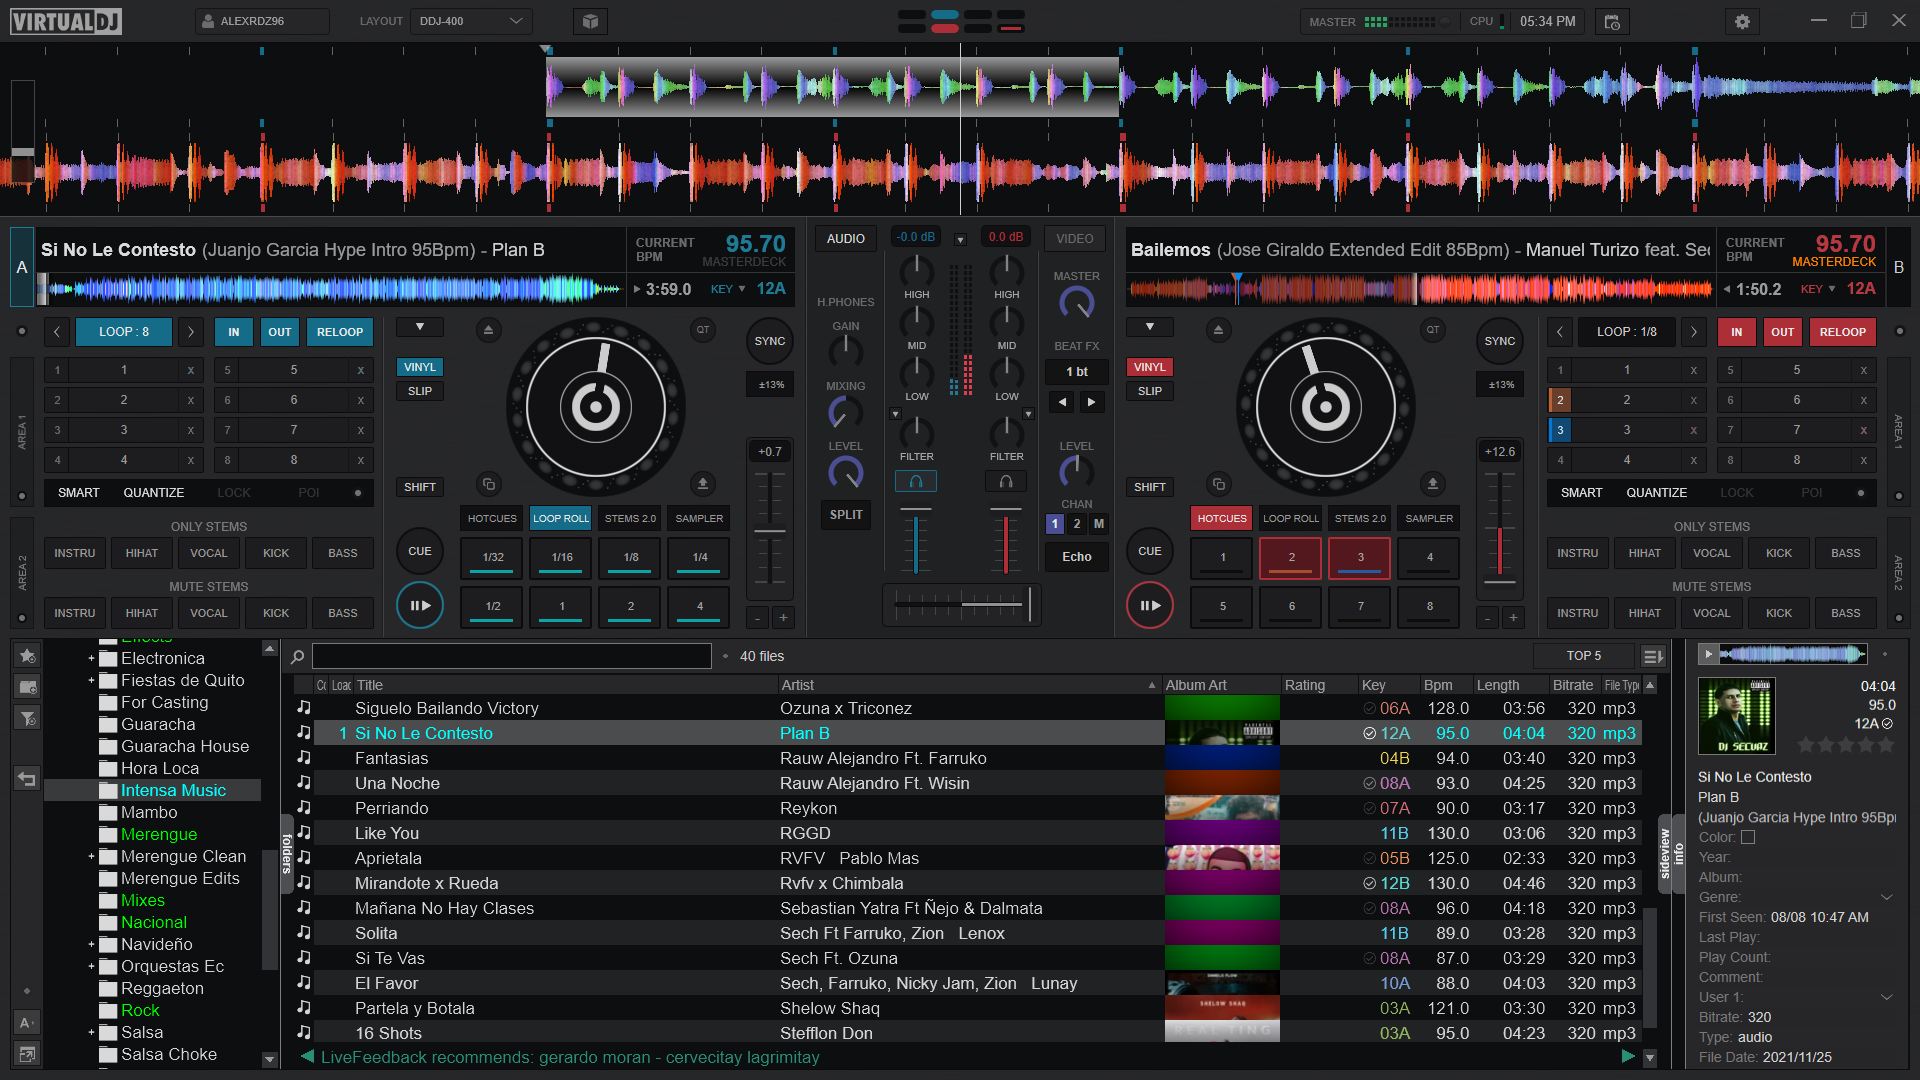Image resolution: width=1920 pixels, height=1080 pixels.
Task: Select SAMPLER pad tab on right deck
Action: 1429,518
